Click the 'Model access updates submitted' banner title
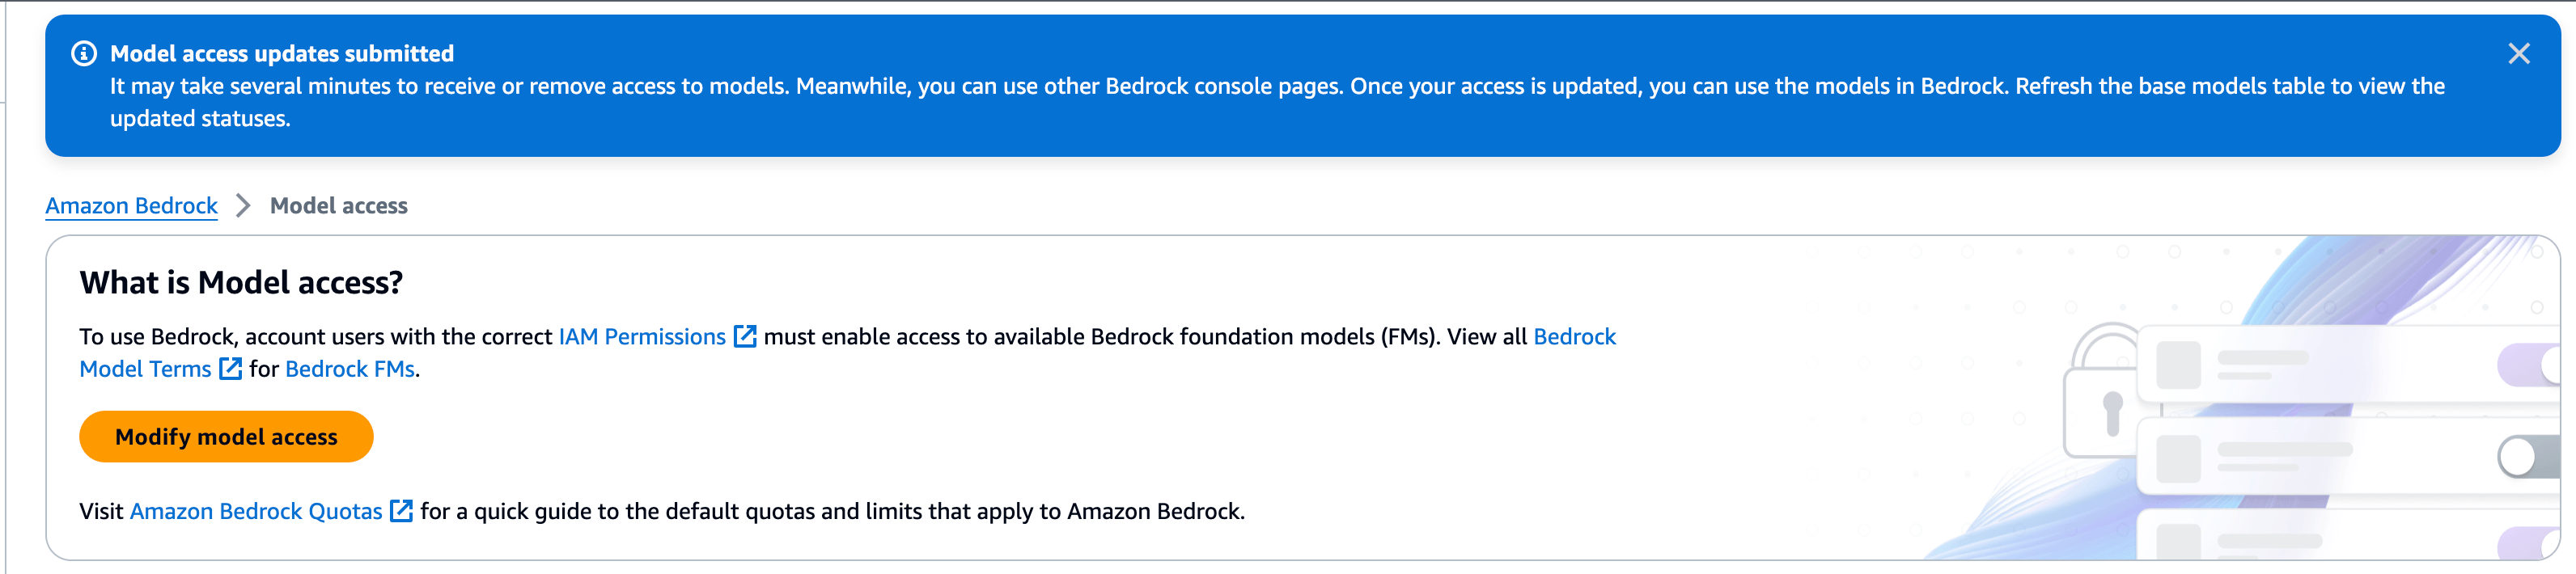 [x=281, y=54]
